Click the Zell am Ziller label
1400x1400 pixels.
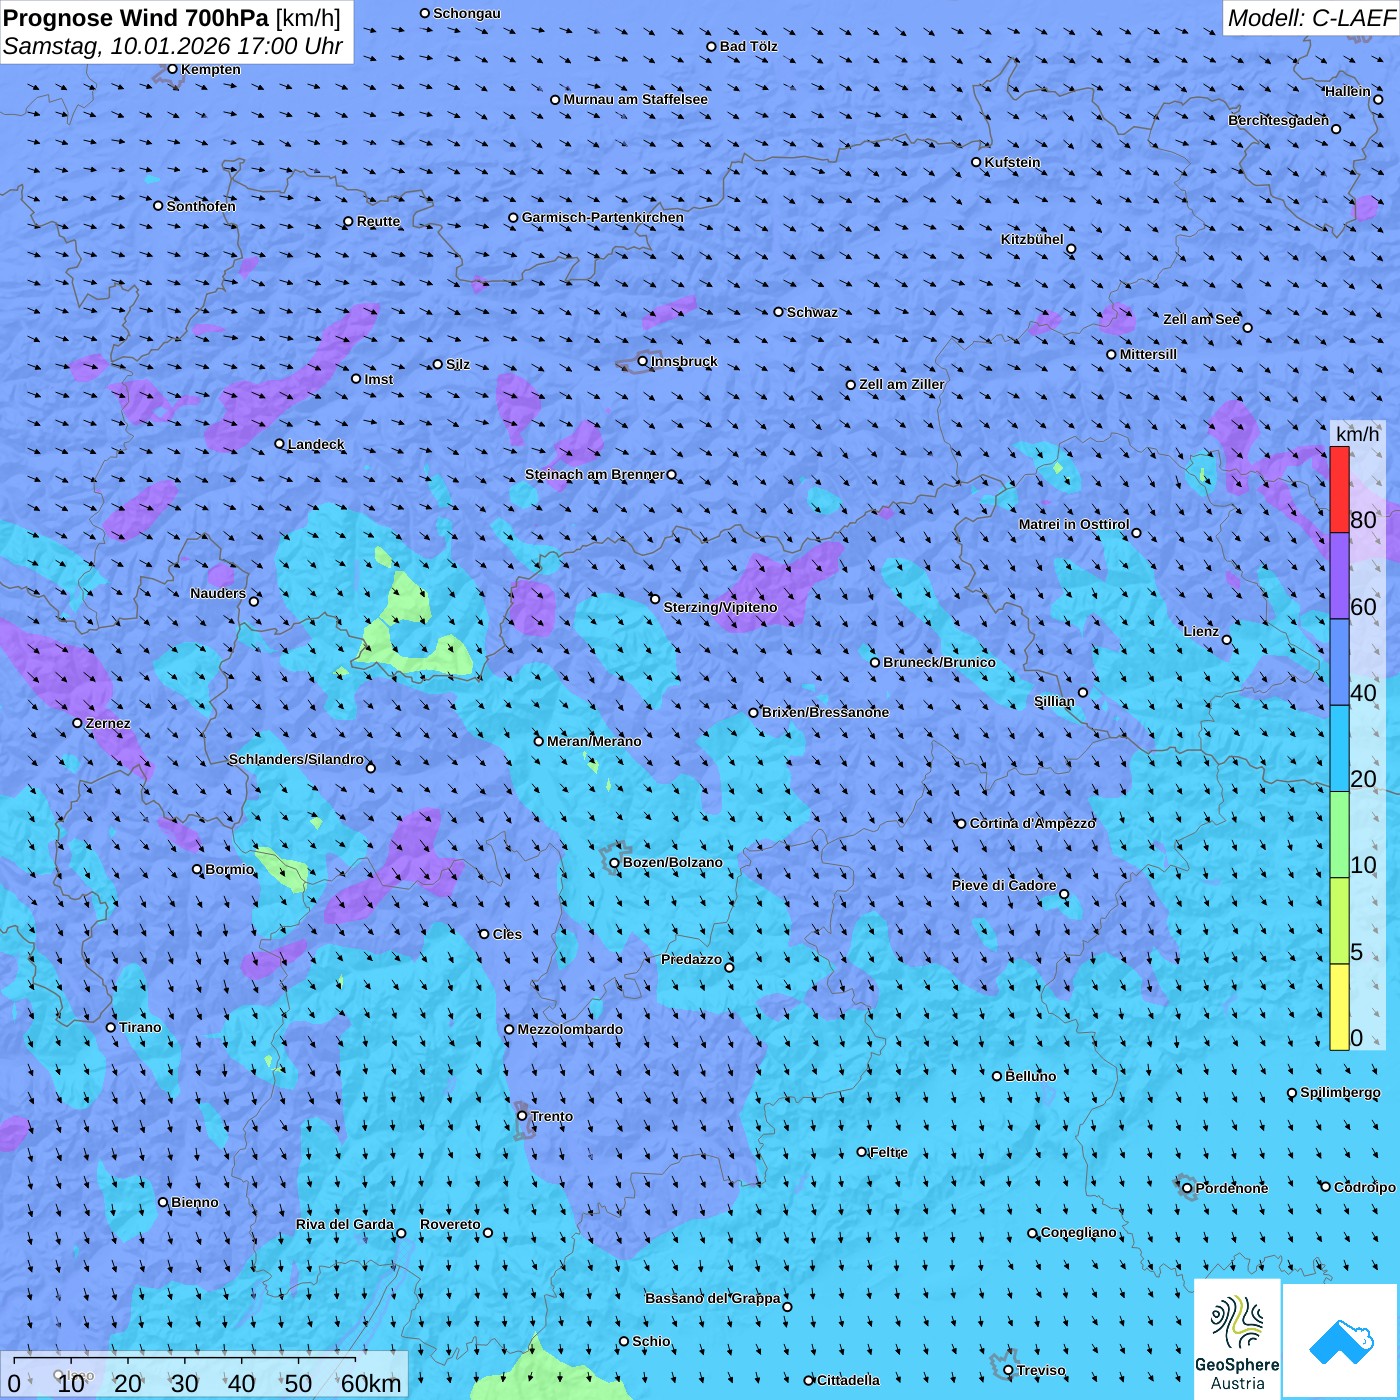click(902, 384)
